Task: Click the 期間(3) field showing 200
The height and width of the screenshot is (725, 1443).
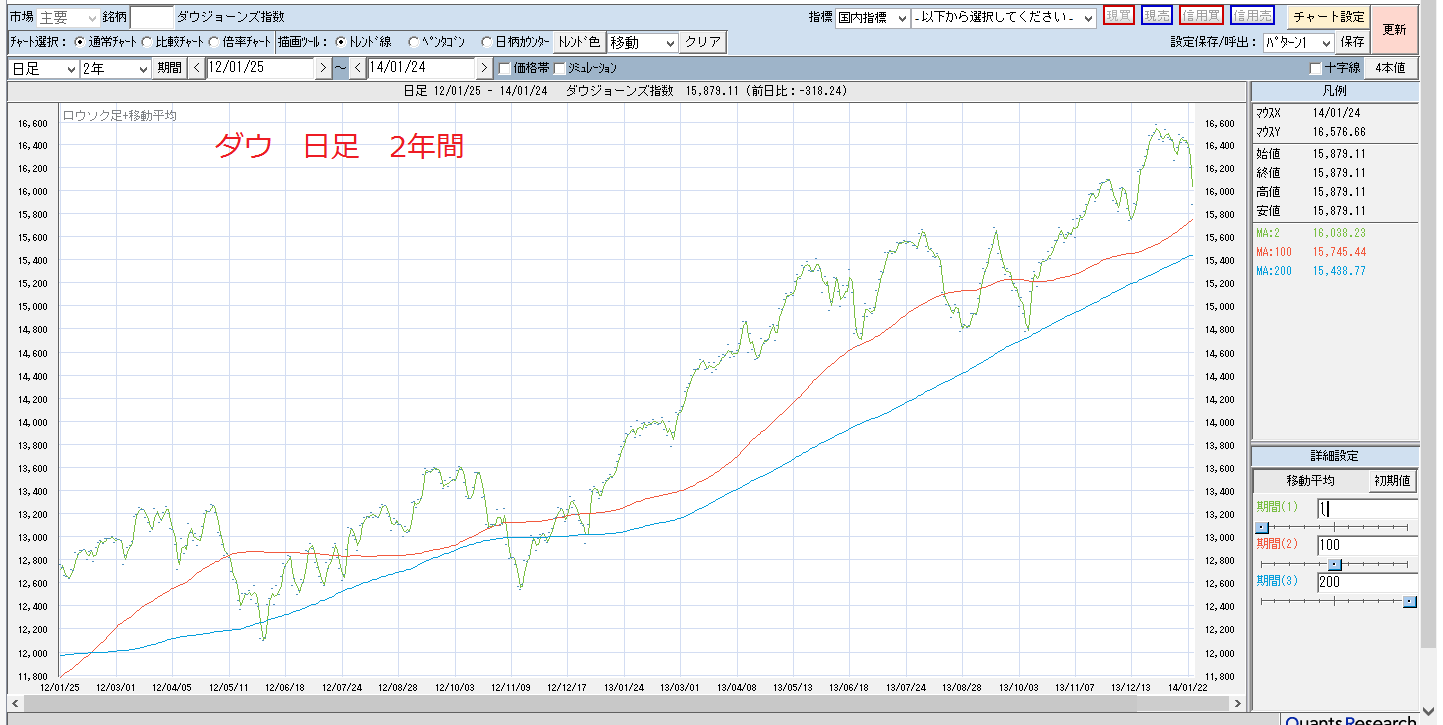Action: (1367, 582)
